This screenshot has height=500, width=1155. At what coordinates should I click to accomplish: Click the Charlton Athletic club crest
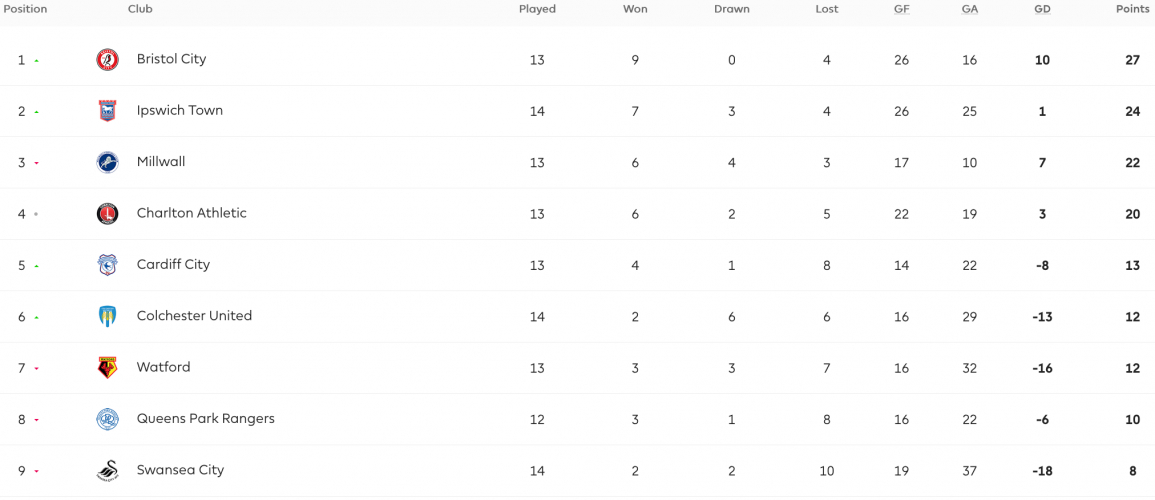coord(108,214)
